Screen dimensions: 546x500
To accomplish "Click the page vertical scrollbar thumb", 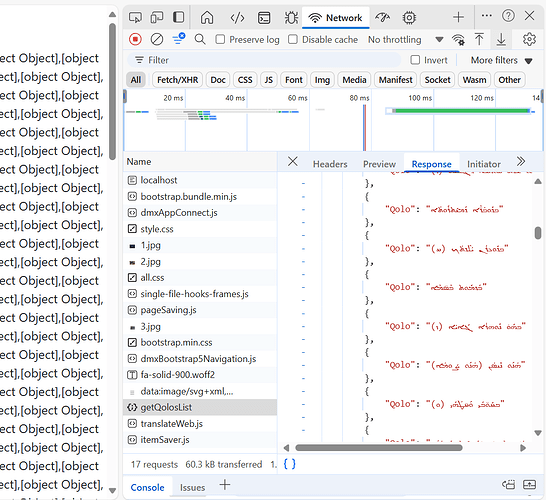I will (x=112, y=91).
